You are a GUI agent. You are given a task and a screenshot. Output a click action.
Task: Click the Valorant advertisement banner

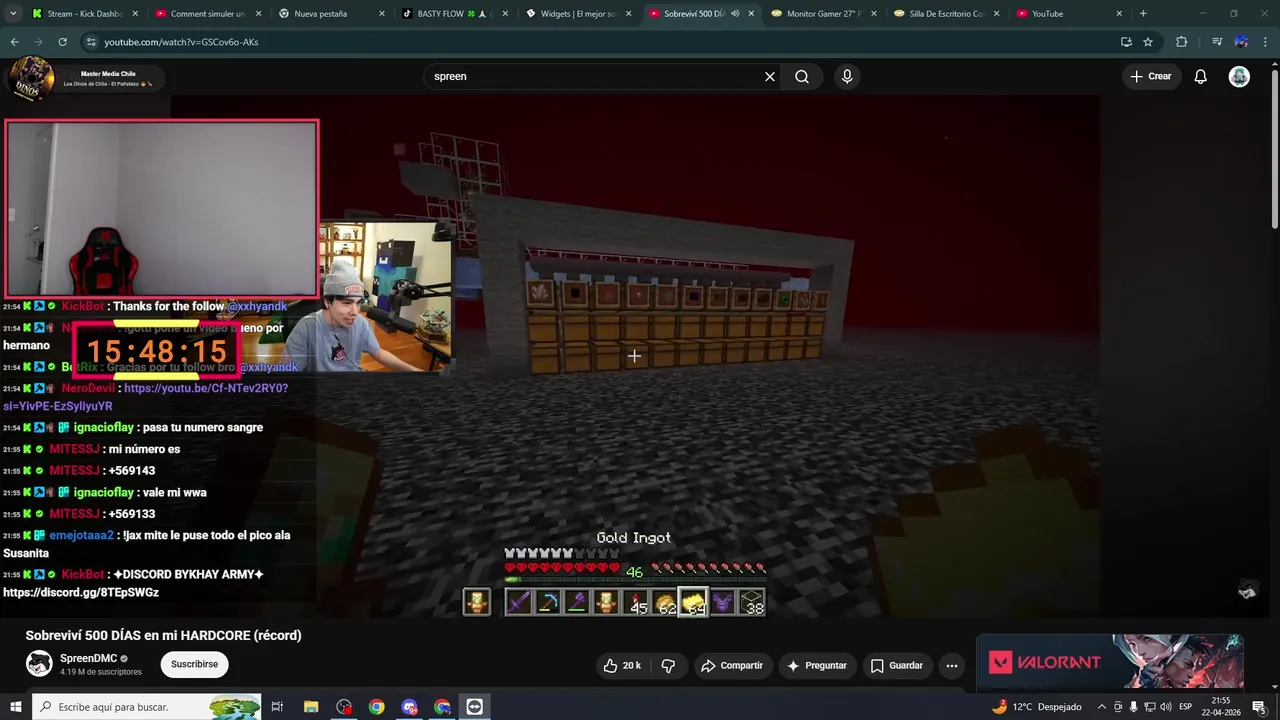(x=1110, y=661)
